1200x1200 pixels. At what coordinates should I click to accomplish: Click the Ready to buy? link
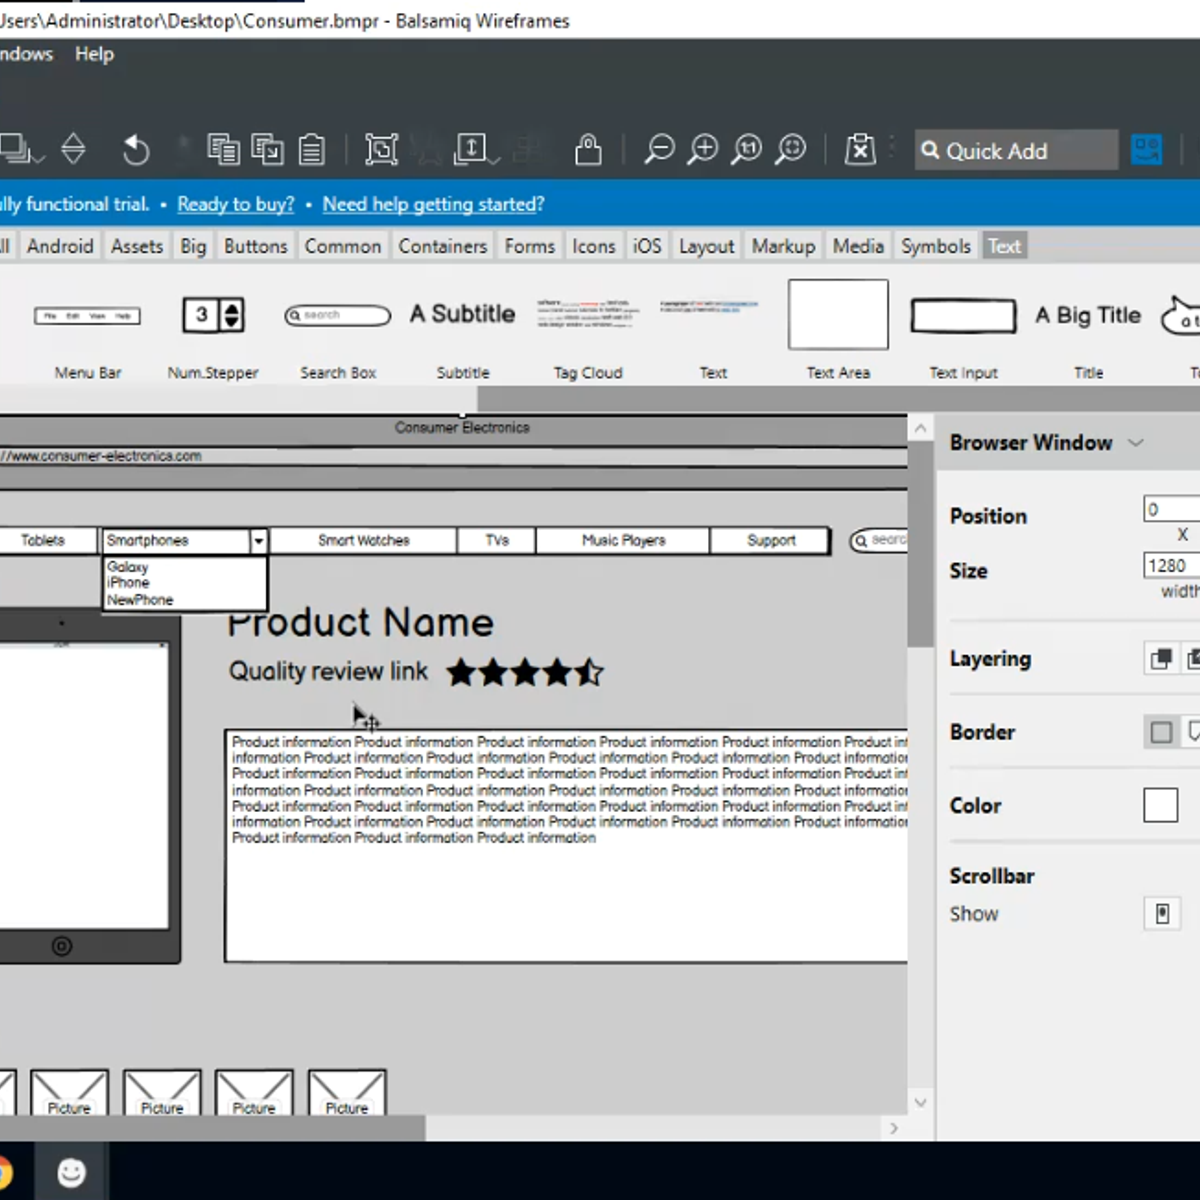coord(235,204)
